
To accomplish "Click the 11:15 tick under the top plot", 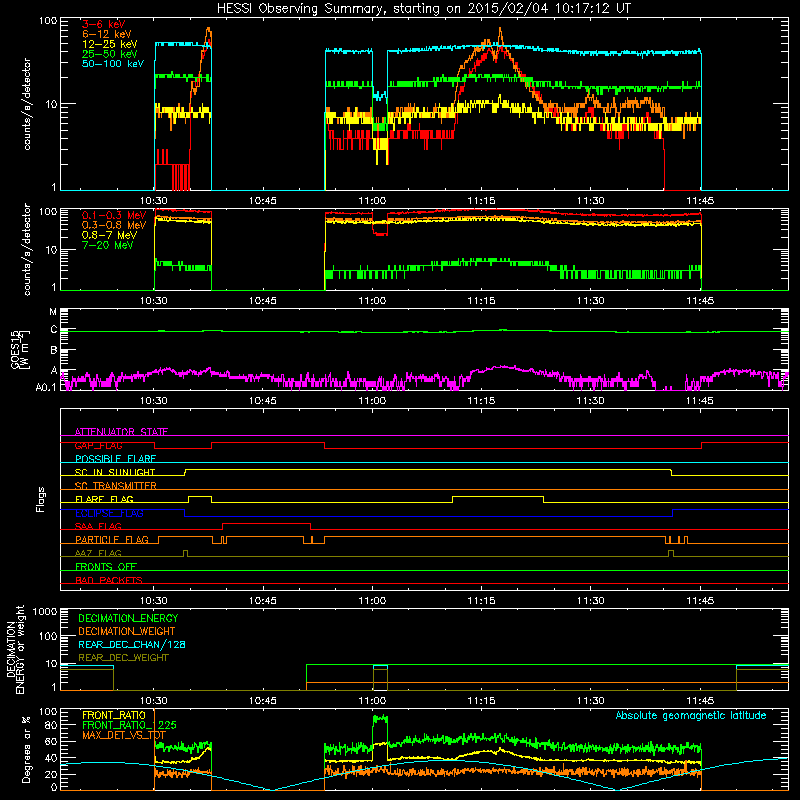I will [481, 201].
